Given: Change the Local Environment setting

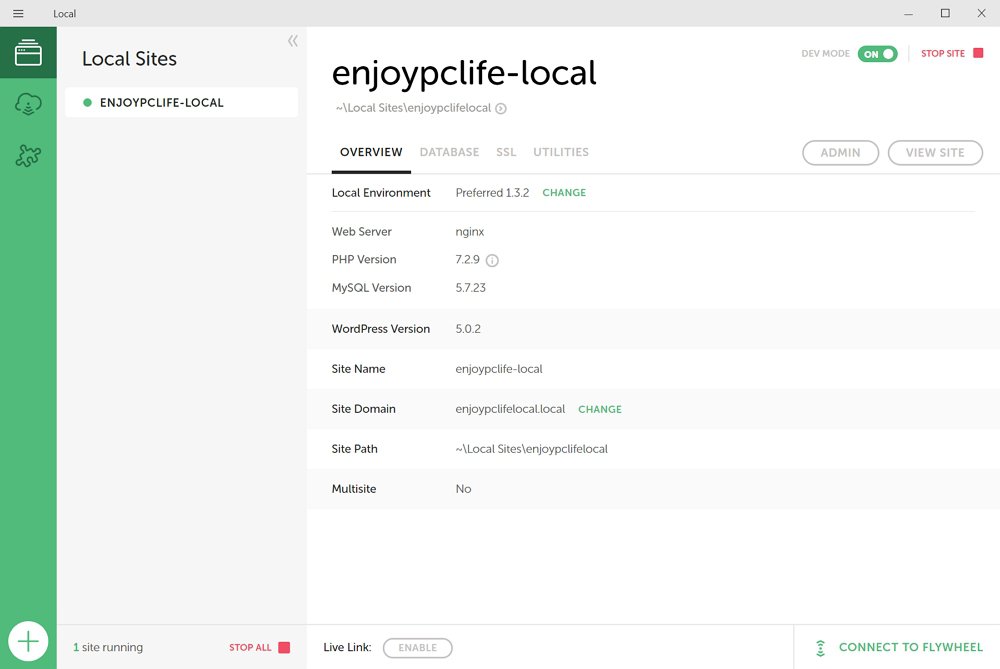Looking at the screenshot, I should [x=564, y=193].
